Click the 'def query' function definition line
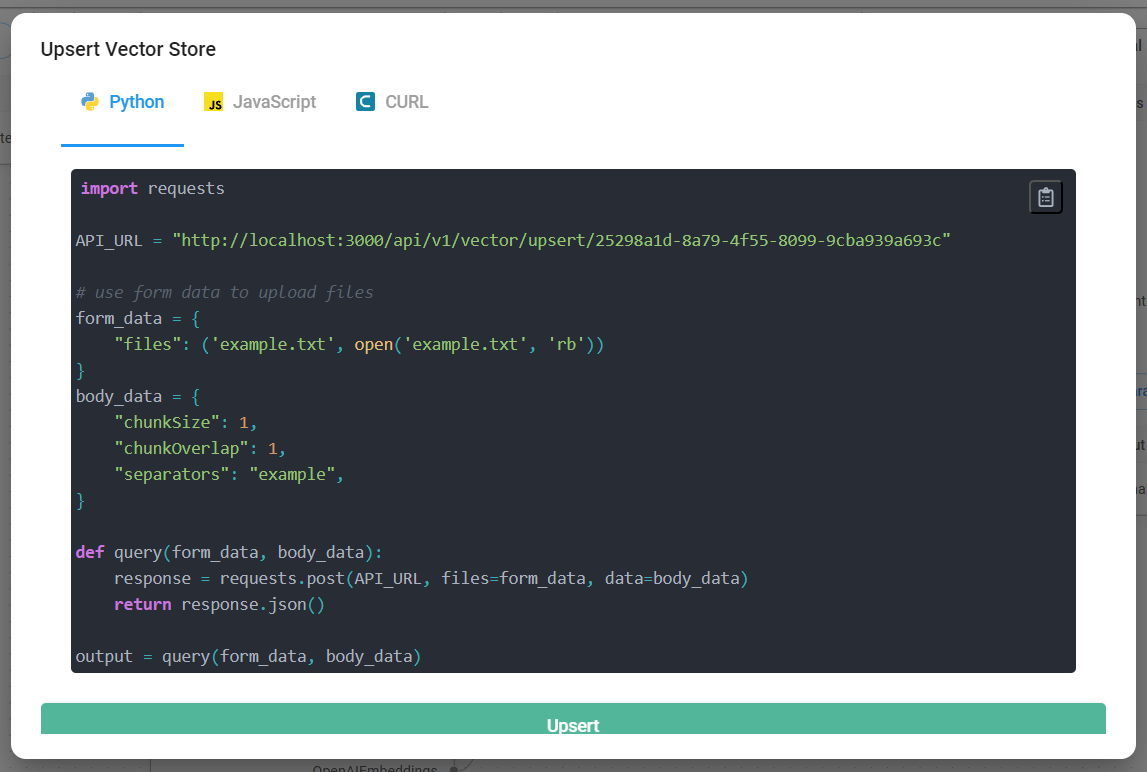This screenshot has height=772, width=1147. [229, 552]
